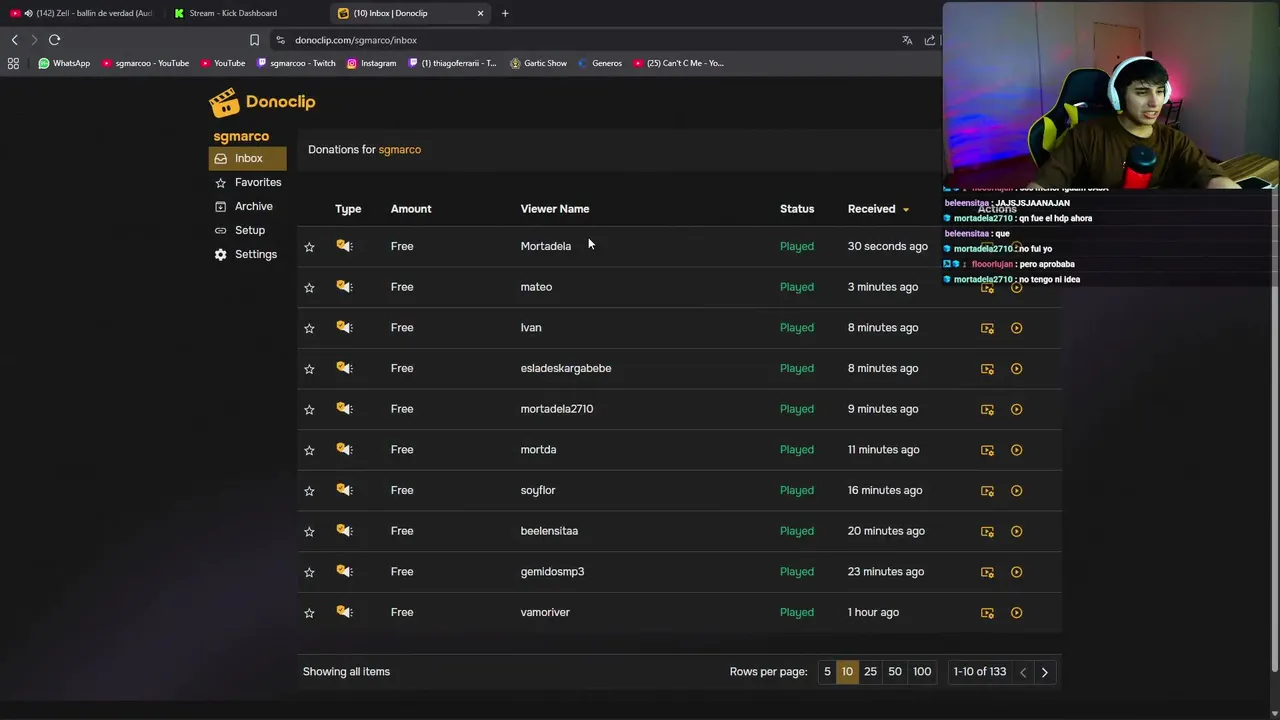Star the mortda donation

tap(309, 450)
